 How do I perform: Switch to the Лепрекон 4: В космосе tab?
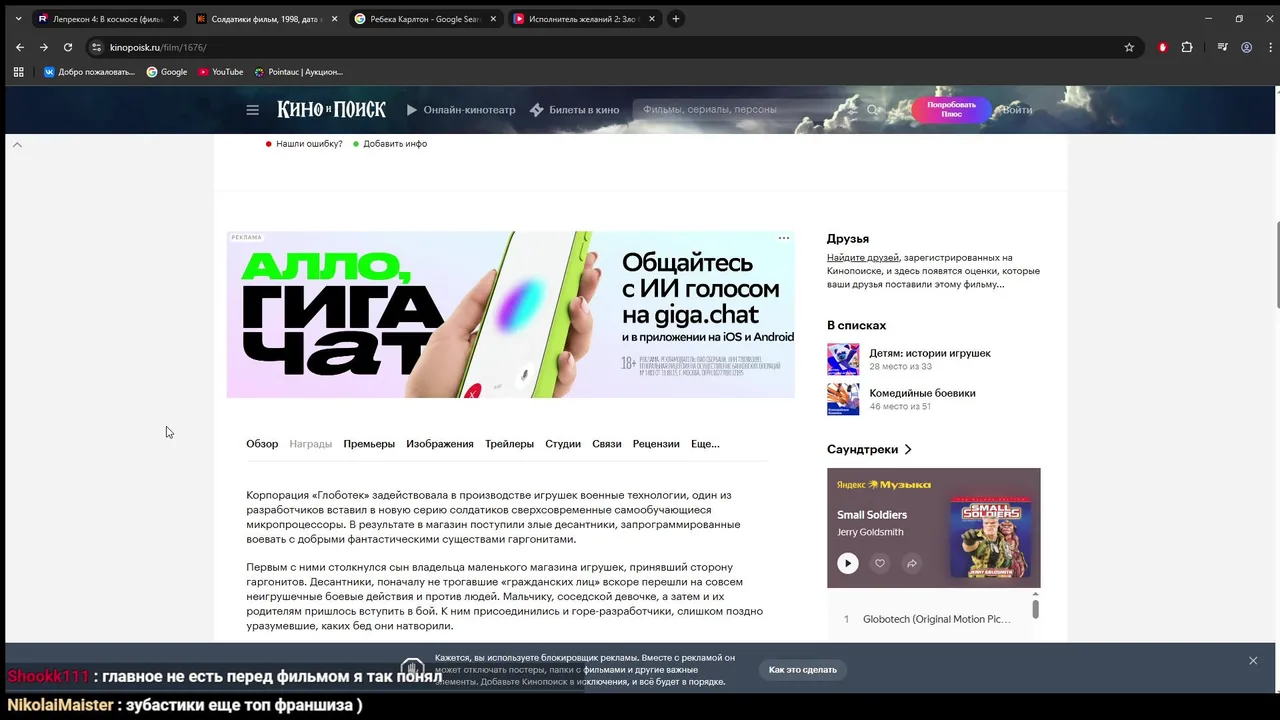coord(108,19)
